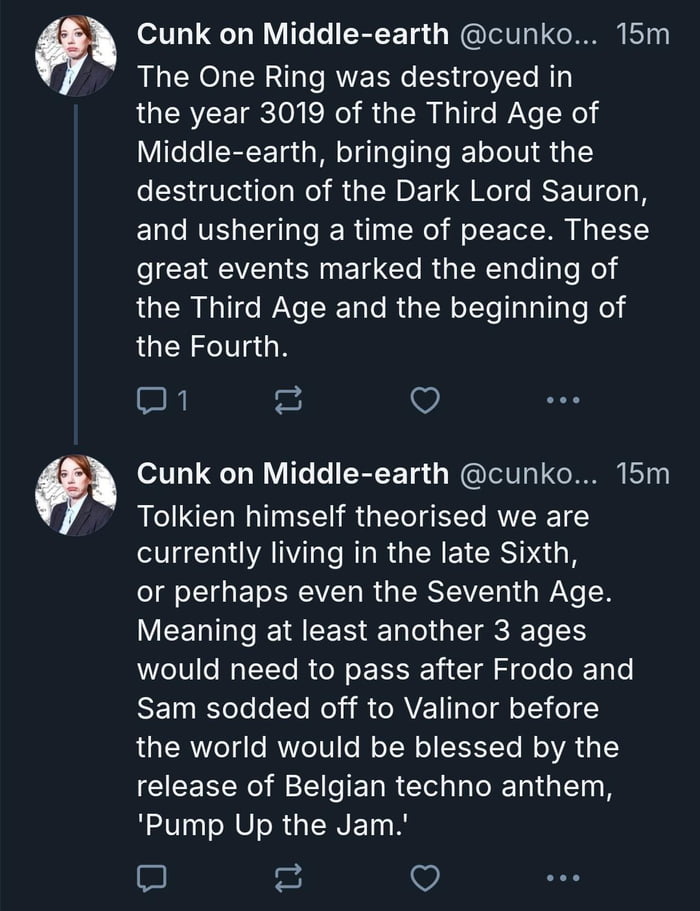Like the Pump Up the Jam post
This screenshot has width=700, height=911.
(426, 878)
